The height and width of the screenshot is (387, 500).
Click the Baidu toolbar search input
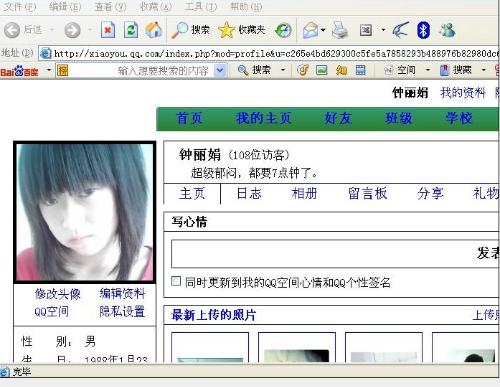142,70
